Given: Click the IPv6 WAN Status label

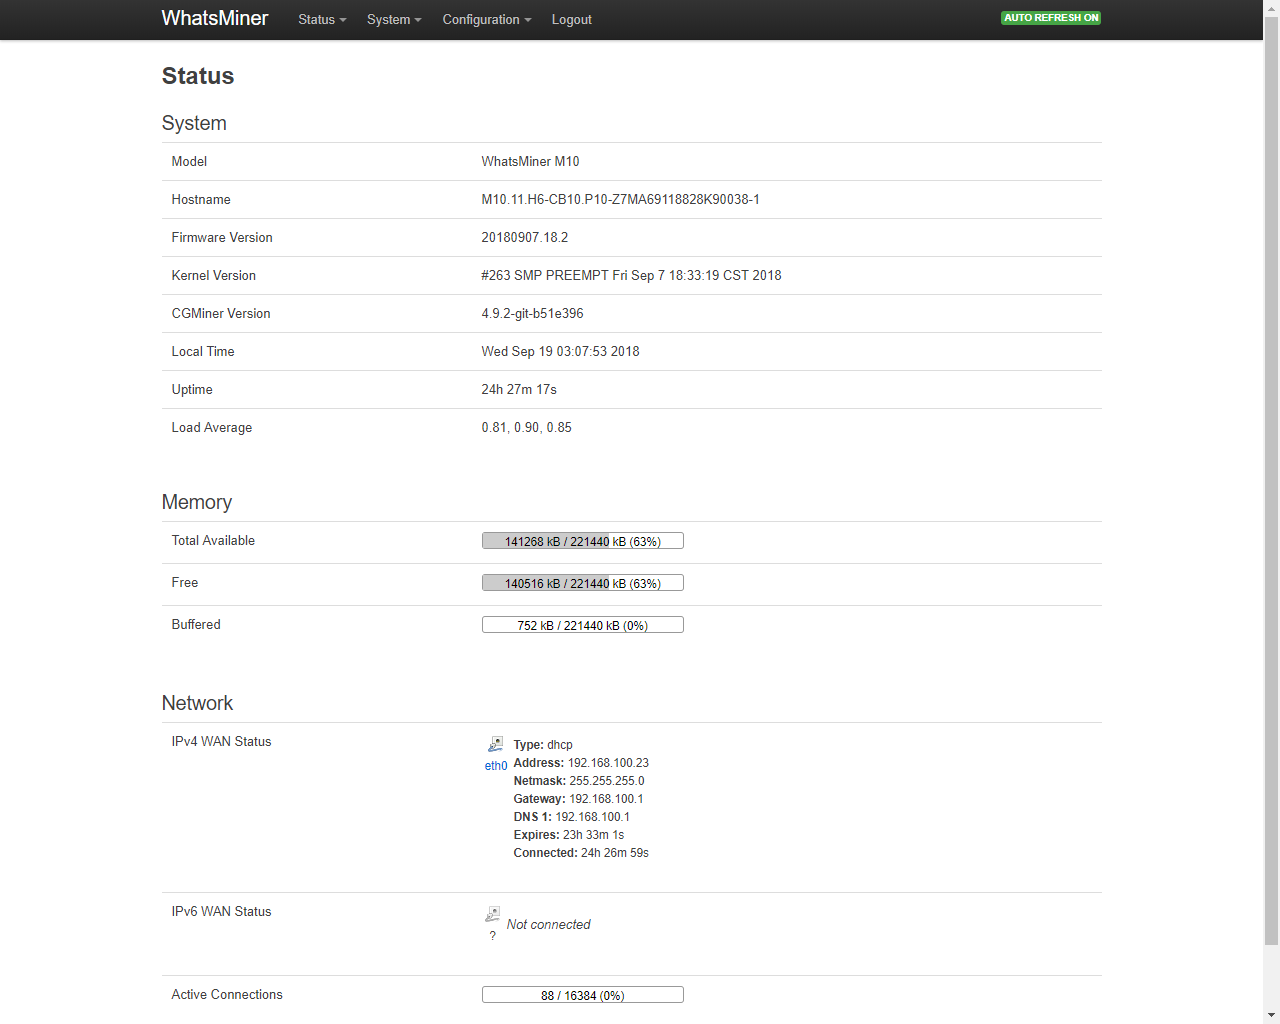Looking at the screenshot, I should coord(221,912).
